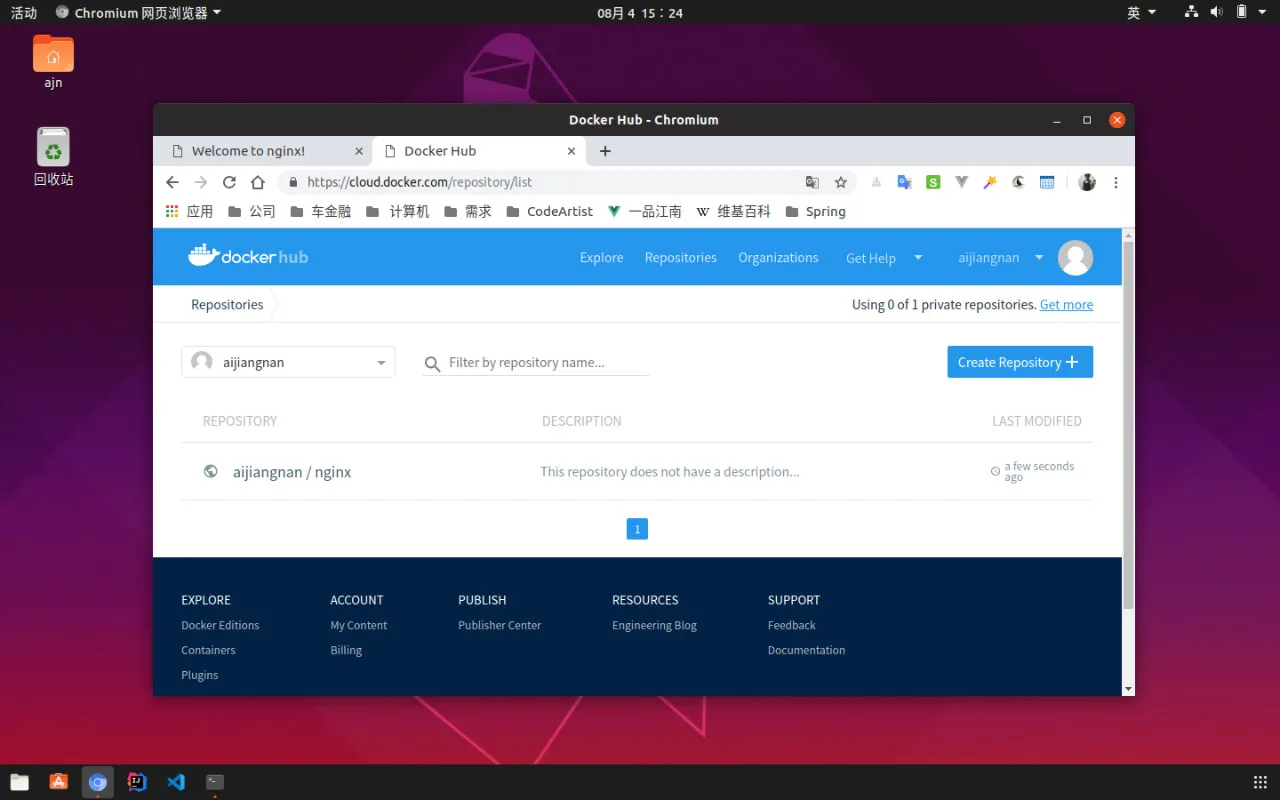Screen dimensions: 1280x800
Task: Open the browser home page icon
Action: 258,182
